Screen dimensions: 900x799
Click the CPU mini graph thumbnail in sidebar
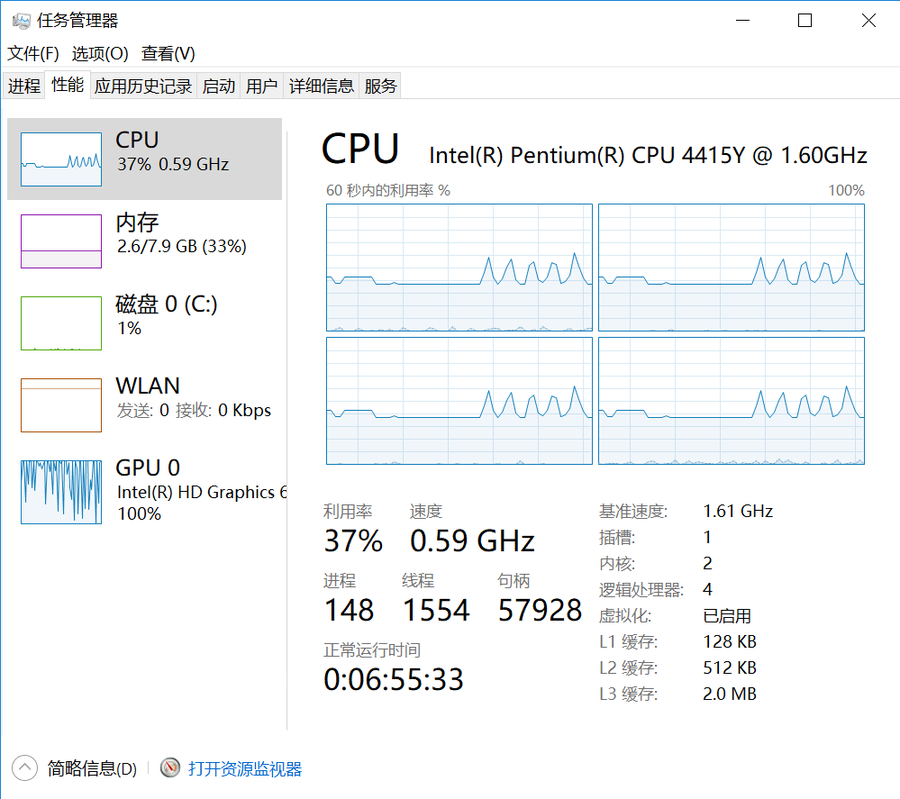tap(61, 159)
